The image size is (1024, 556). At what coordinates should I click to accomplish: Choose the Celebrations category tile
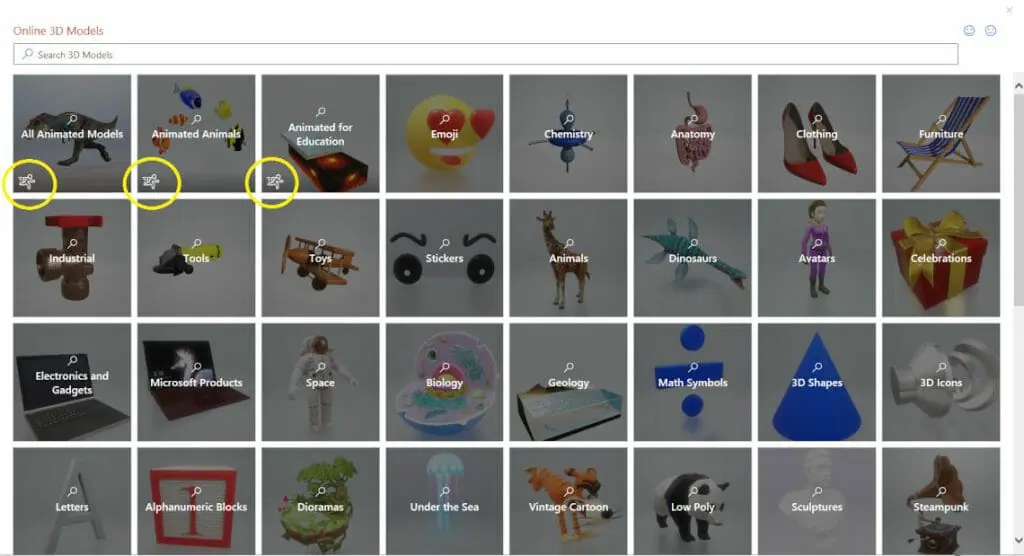tap(941, 257)
